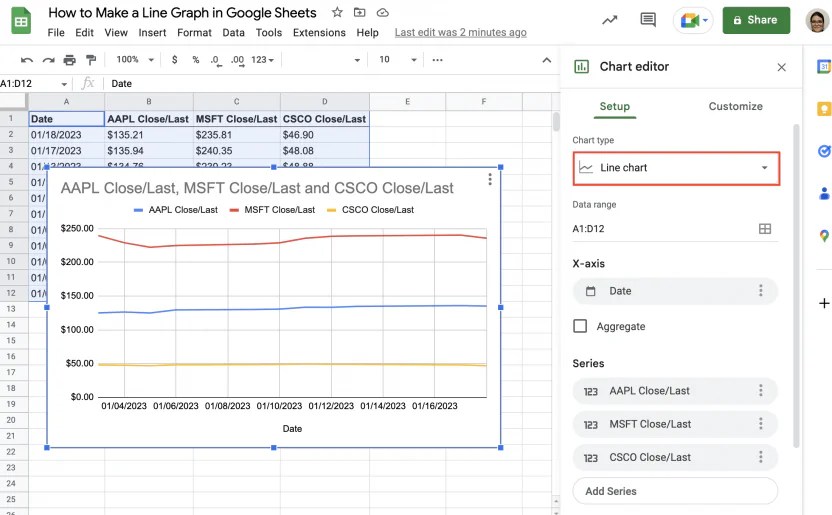This screenshot has height=515, width=832.
Task: Switch to the Customize tab
Action: 735,107
